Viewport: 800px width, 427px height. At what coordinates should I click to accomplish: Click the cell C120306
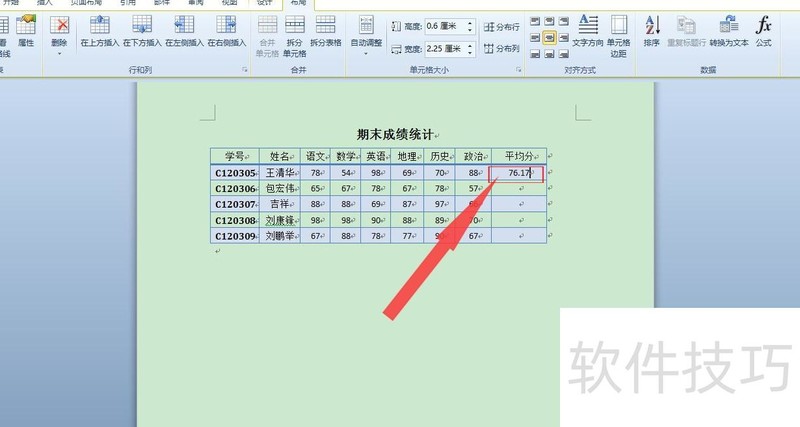(235, 189)
